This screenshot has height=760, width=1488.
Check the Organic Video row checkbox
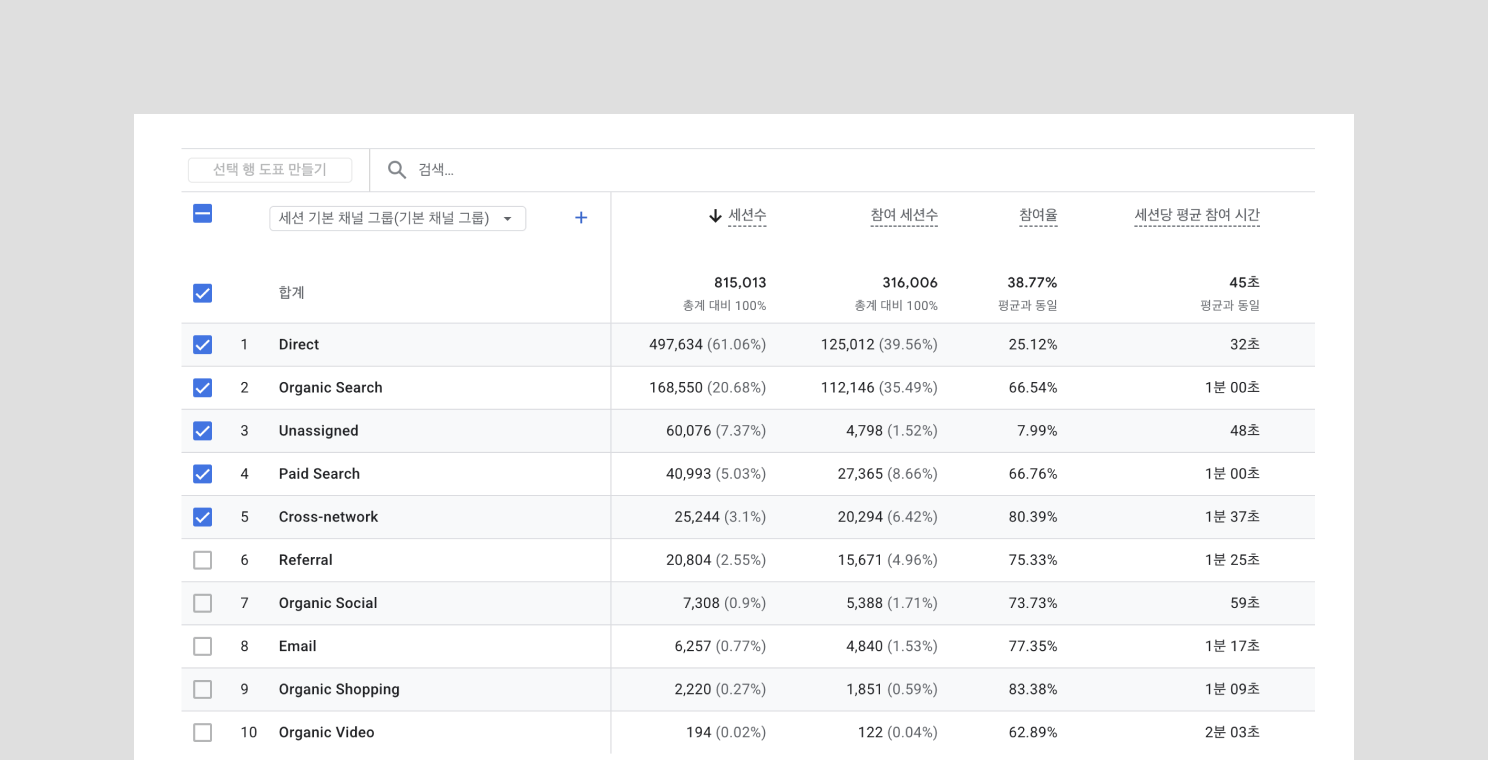[202, 732]
